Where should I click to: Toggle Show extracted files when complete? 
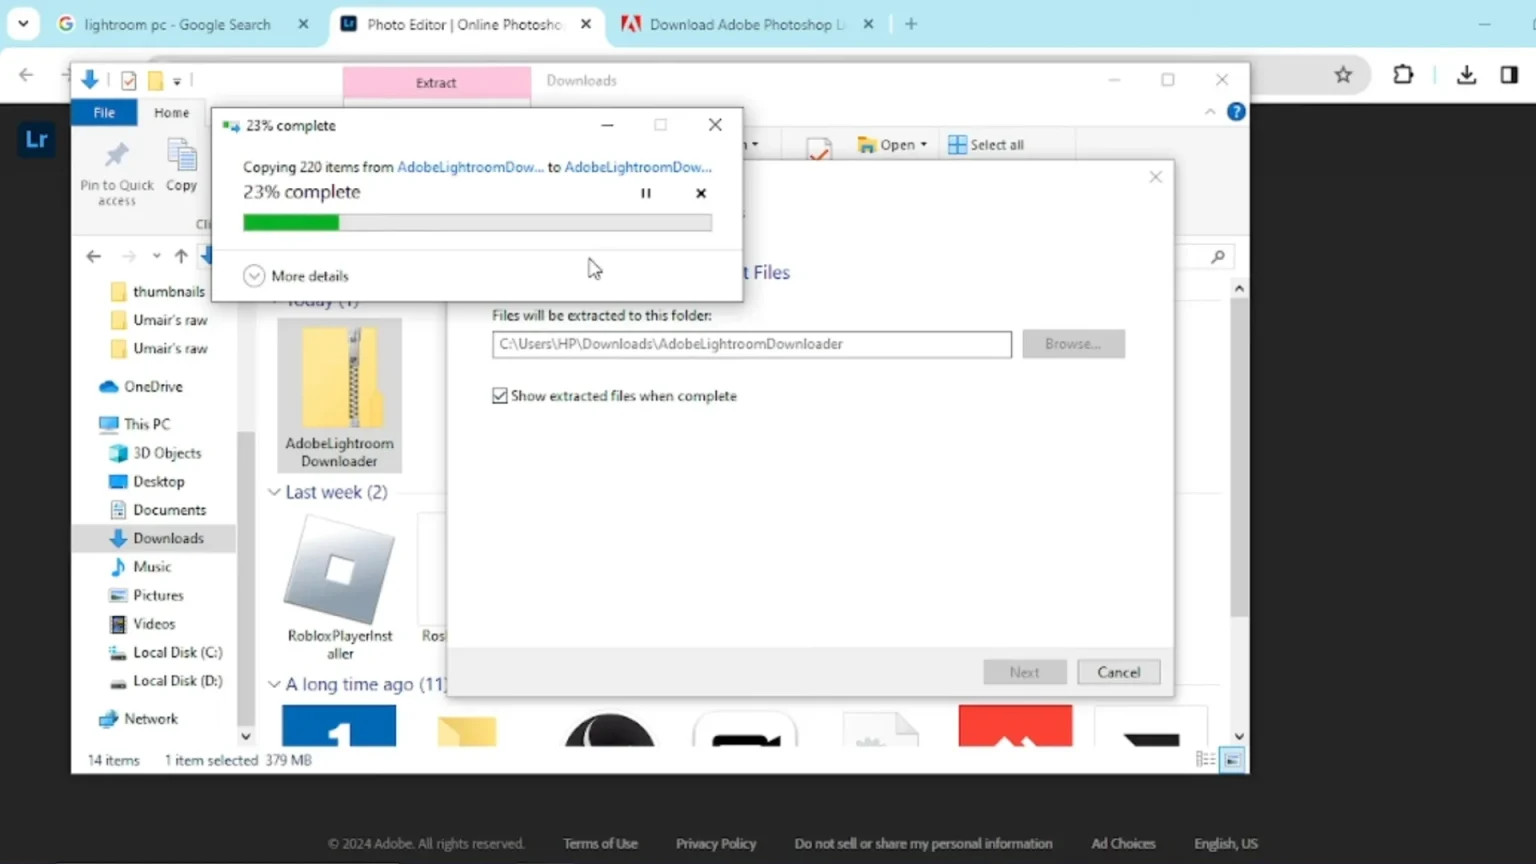500,396
